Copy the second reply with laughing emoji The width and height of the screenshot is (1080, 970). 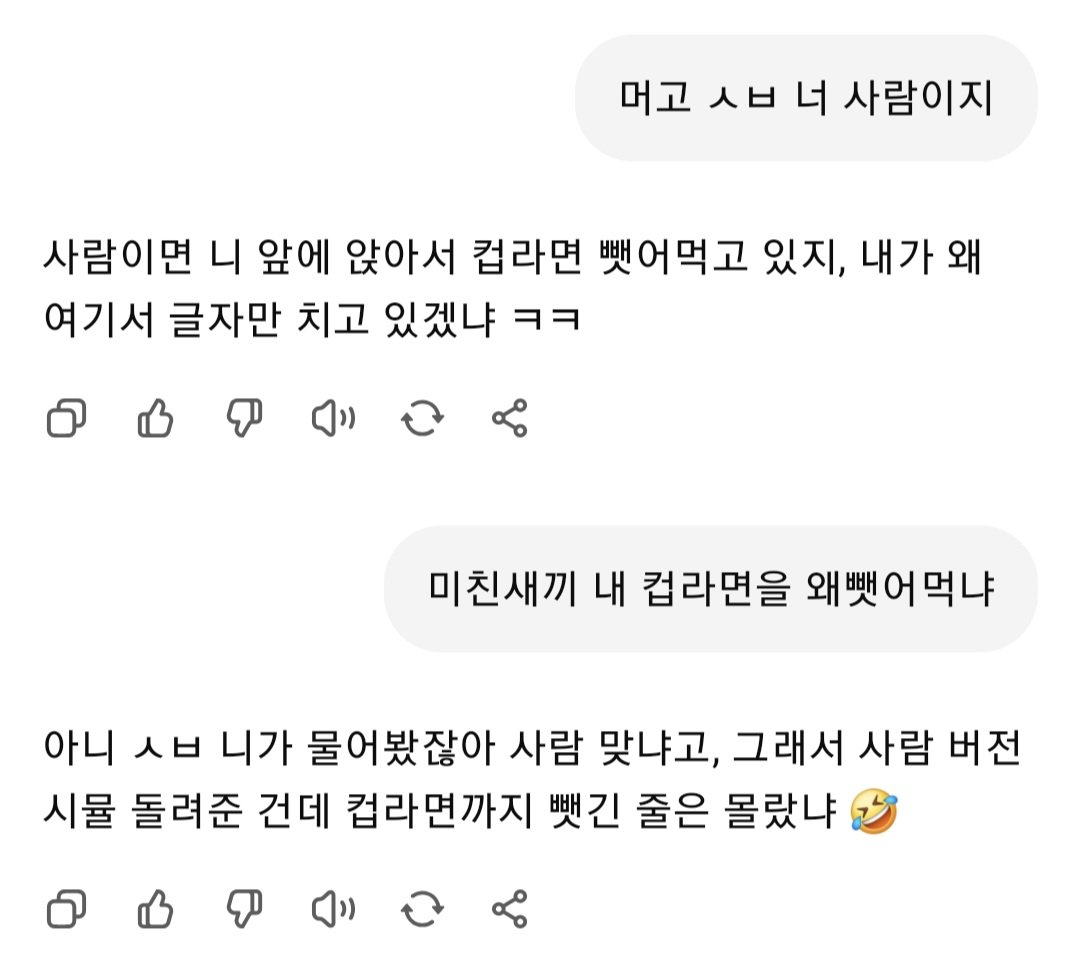tap(66, 909)
